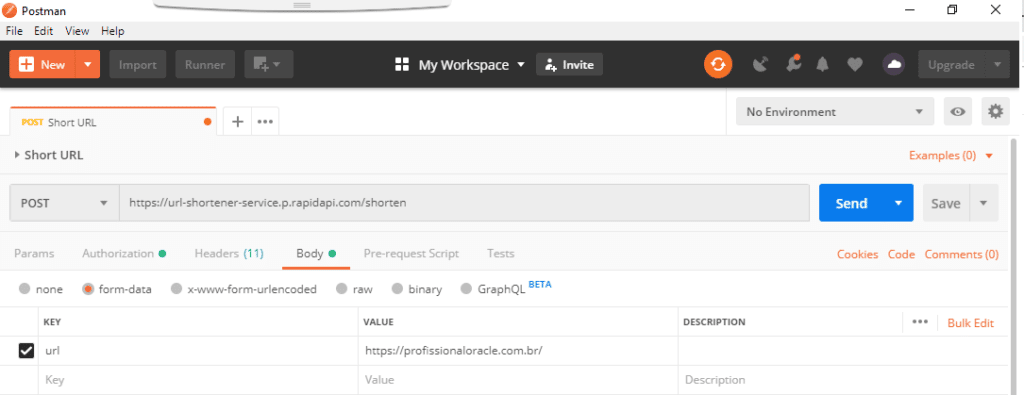Click the empty Key placeholder field
Viewport: 1024px width, 395px height.
[x=199, y=380]
